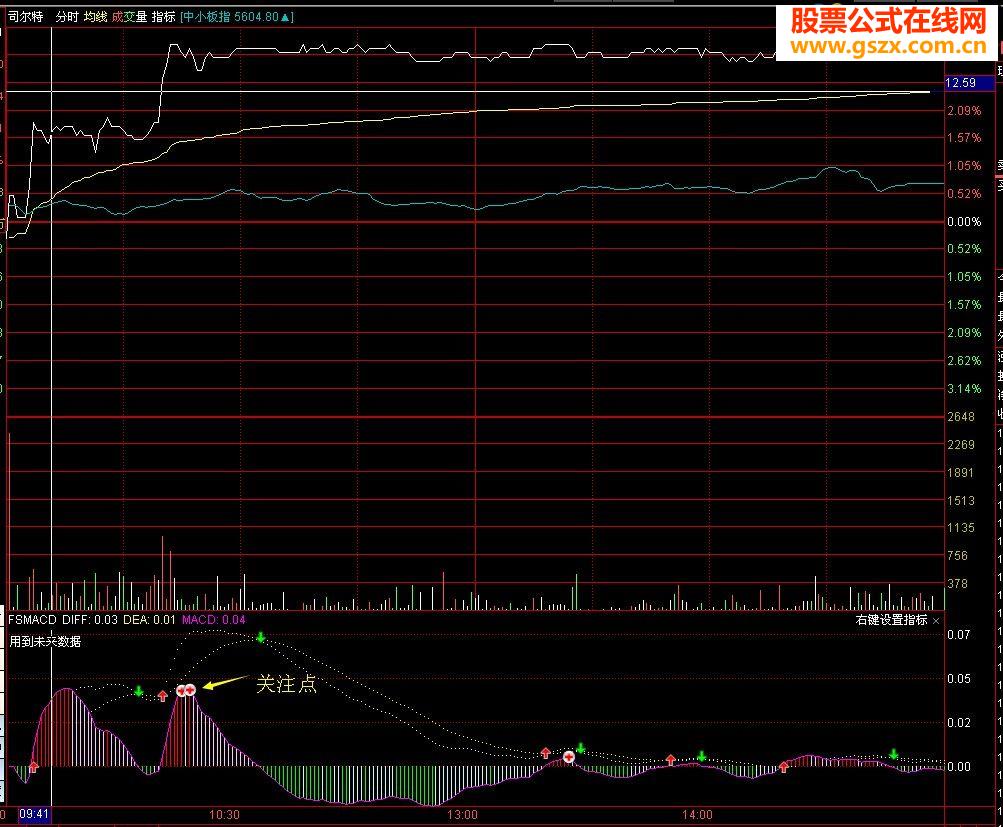Click the 14:00 time axis label
Viewport: 1003px width, 827px height.
coord(697,815)
